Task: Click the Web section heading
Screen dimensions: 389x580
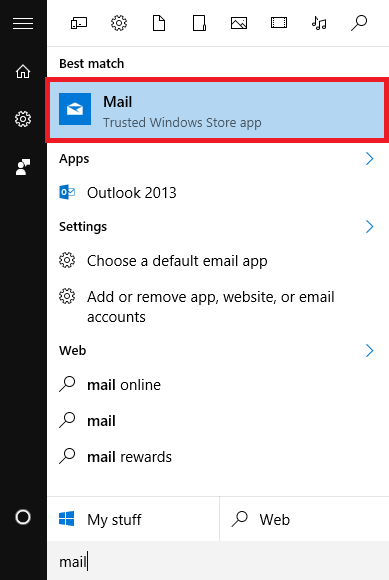Action: point(72,350)
